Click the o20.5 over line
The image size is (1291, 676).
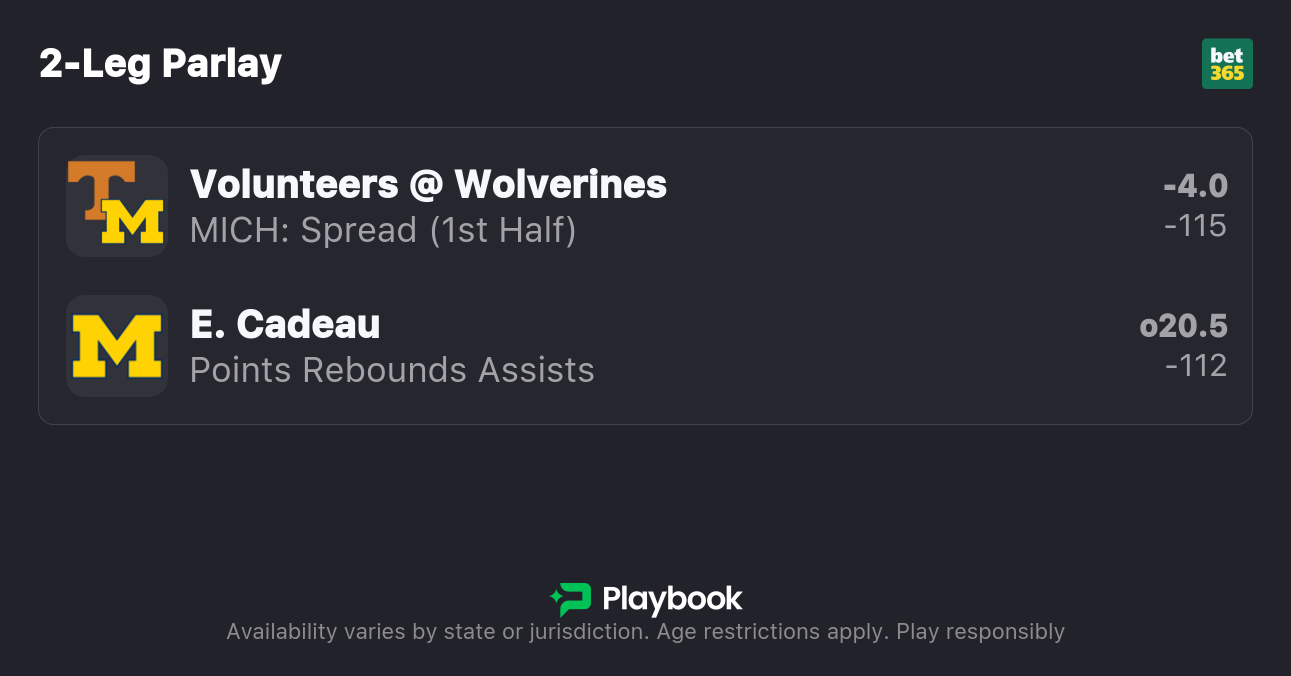[1183, 326]
